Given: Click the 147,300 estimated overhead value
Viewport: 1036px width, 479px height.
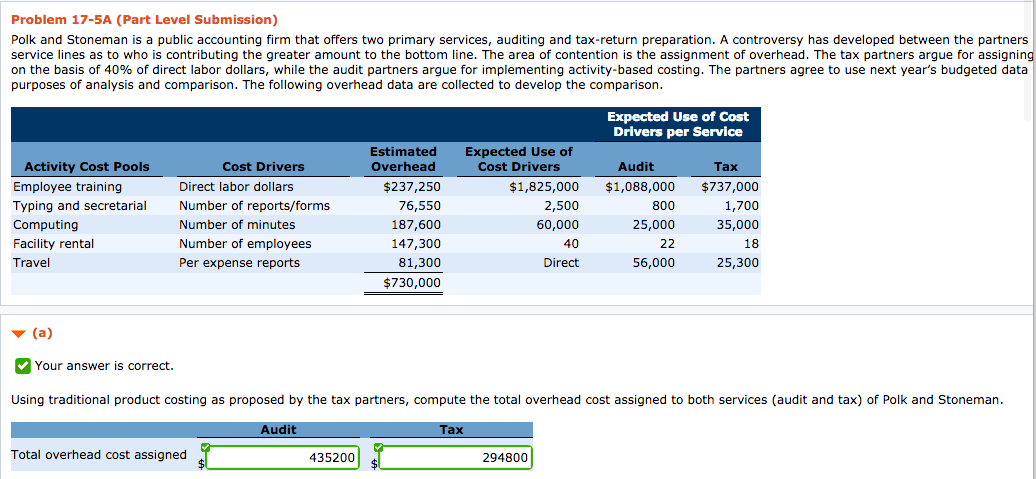Looking at the screenshot, I should [x=416, y=244].
